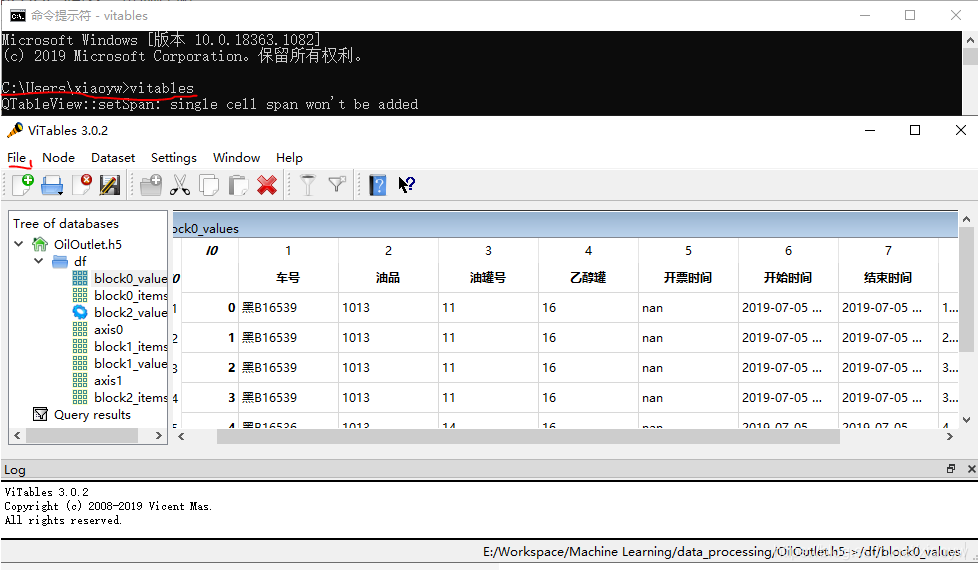The image size is (978, 570).
Task: Paste node using the clipboard icon
Action: pos(238,185)
